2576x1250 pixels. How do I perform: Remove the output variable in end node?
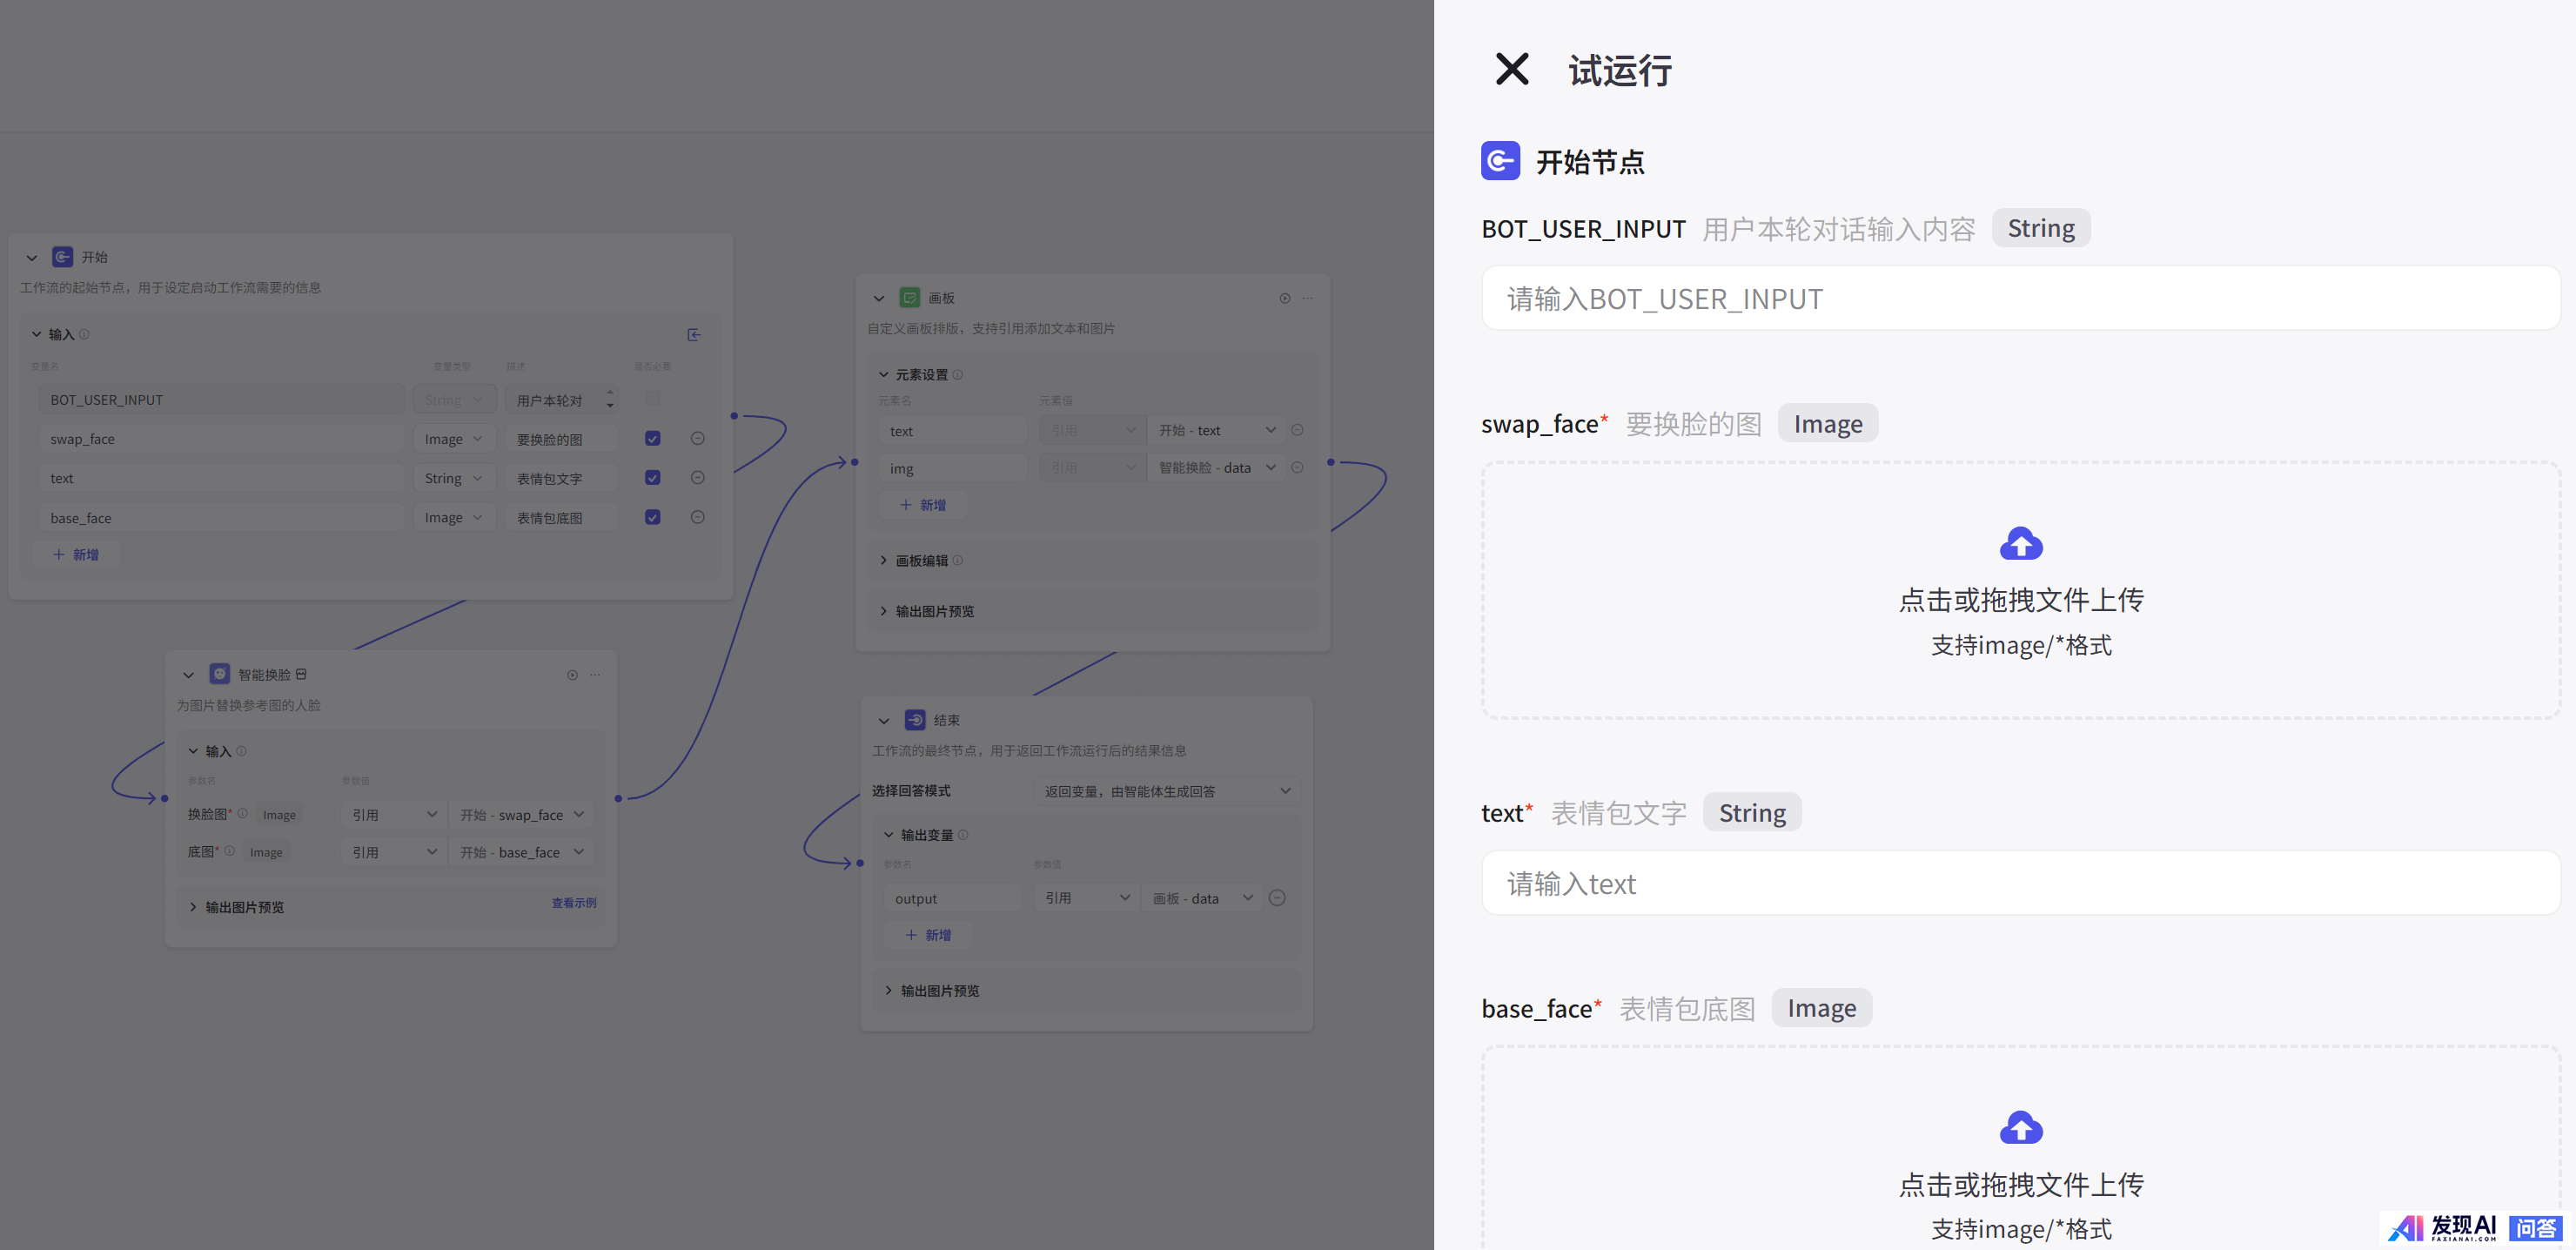(1277, 898)
